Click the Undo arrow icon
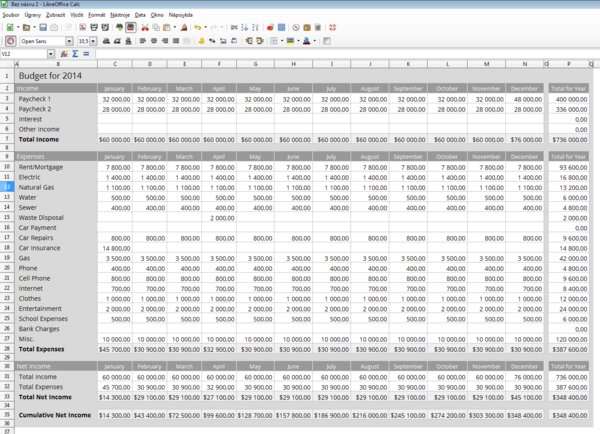Image resolution: width=600 pixels, height=434 pixels. point(197,28)
